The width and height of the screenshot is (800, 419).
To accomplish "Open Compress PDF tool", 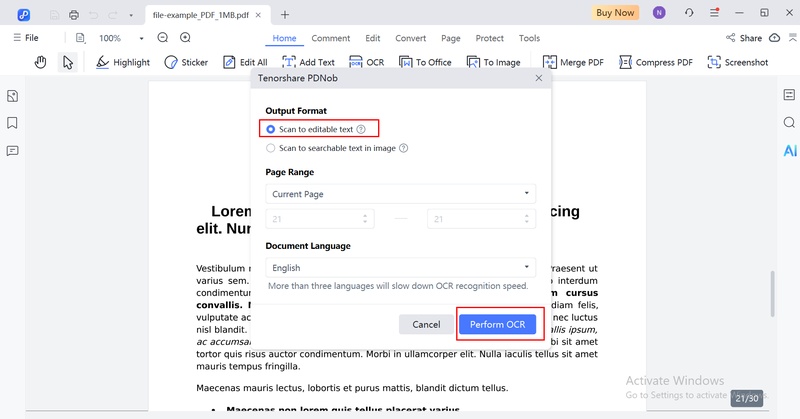I will pyautogui.click(x=656, y=62).
